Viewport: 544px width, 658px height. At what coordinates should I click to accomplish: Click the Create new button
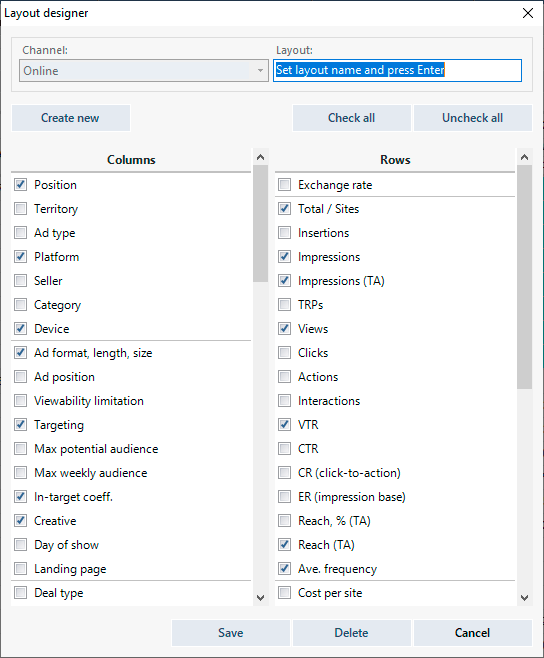pos(71,118)
